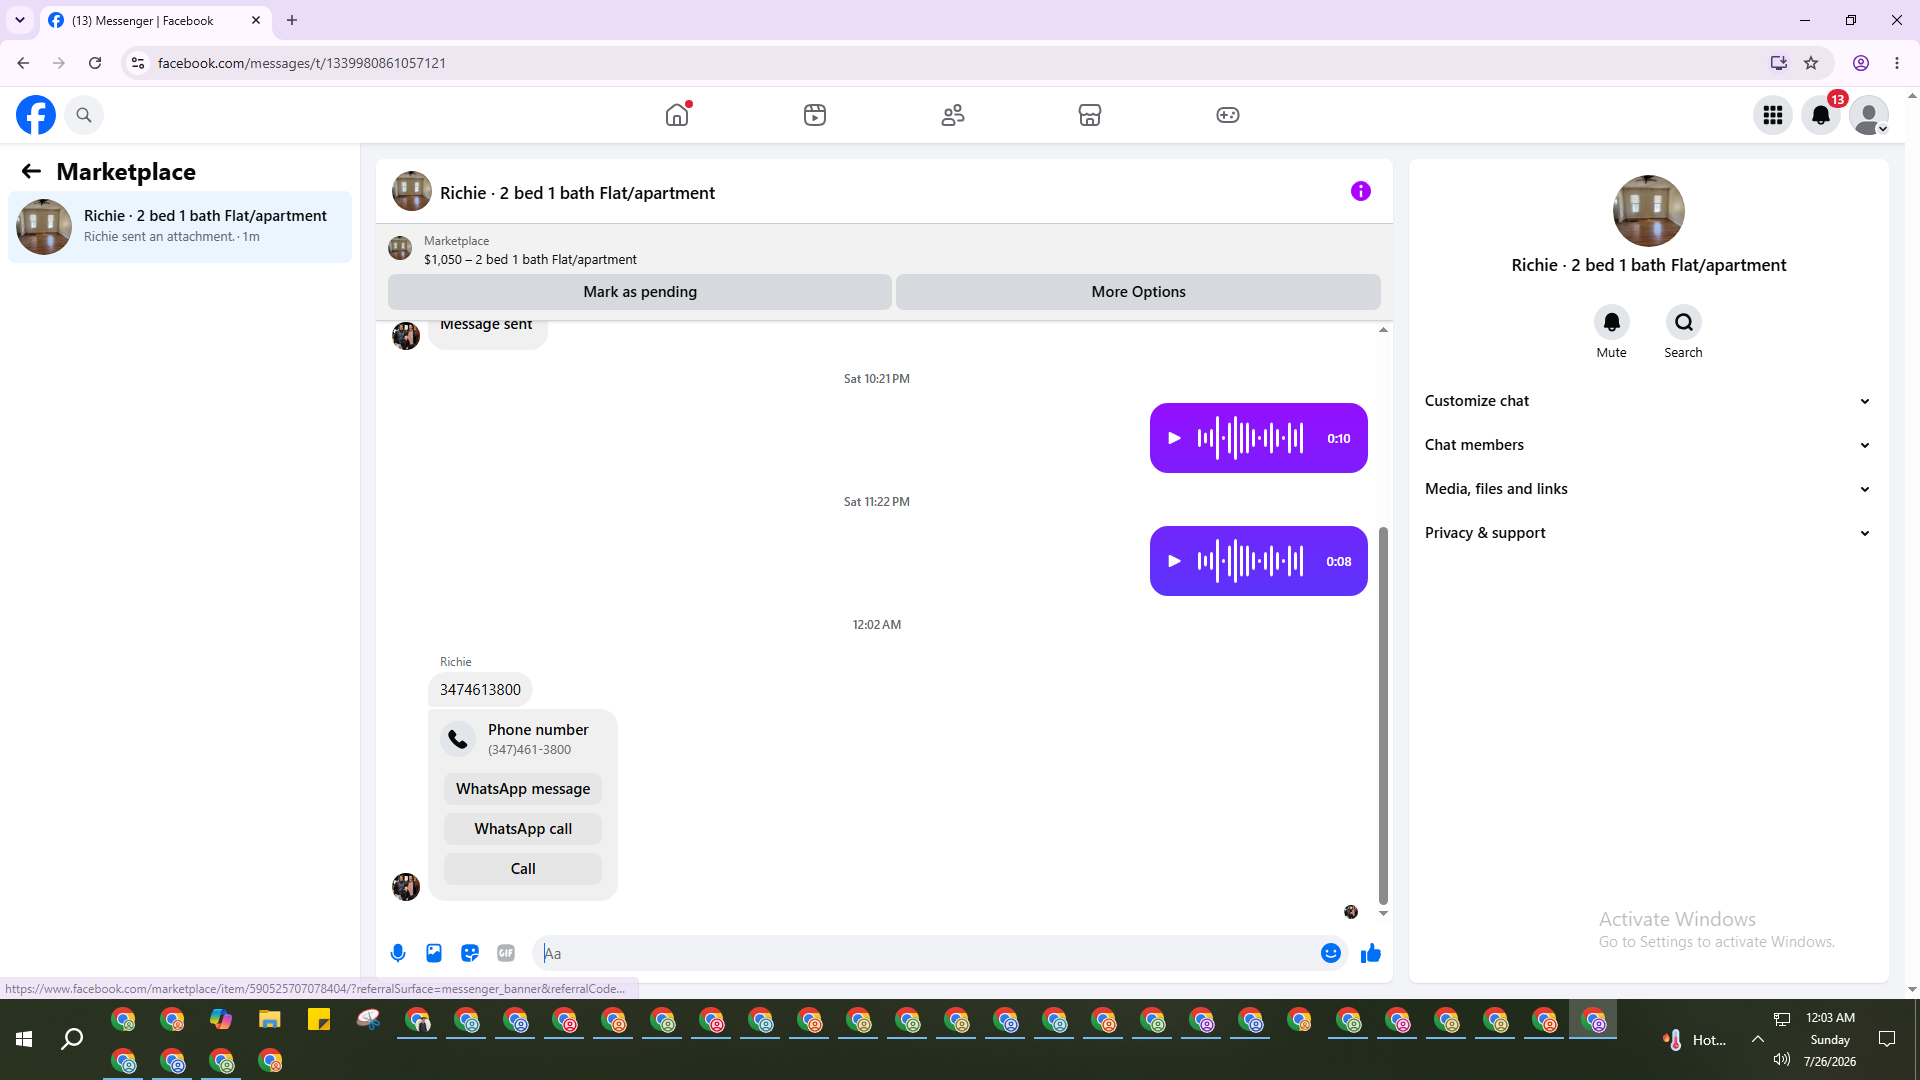Viewport: 1920px width, 1080px height.
Task: Open Windows taskbar search
Action: (72, 1040)
